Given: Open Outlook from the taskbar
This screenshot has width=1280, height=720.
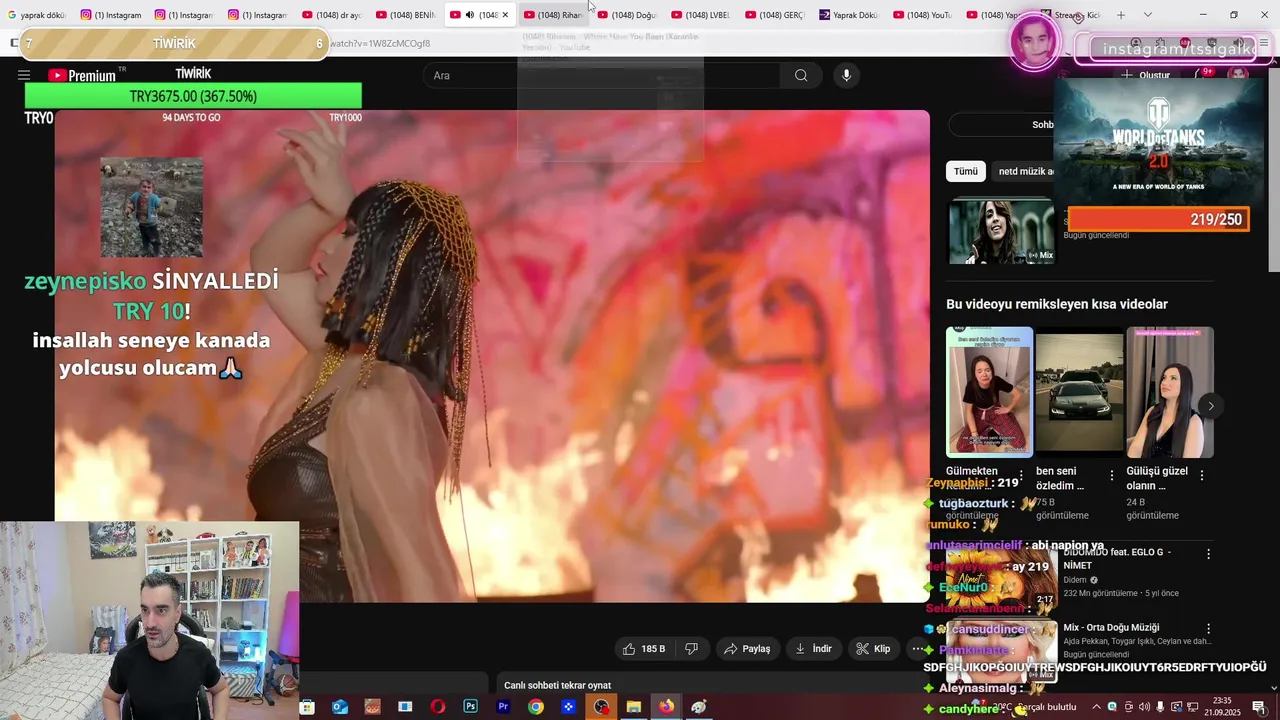Looking at the screenshot, I should point(340,707).
